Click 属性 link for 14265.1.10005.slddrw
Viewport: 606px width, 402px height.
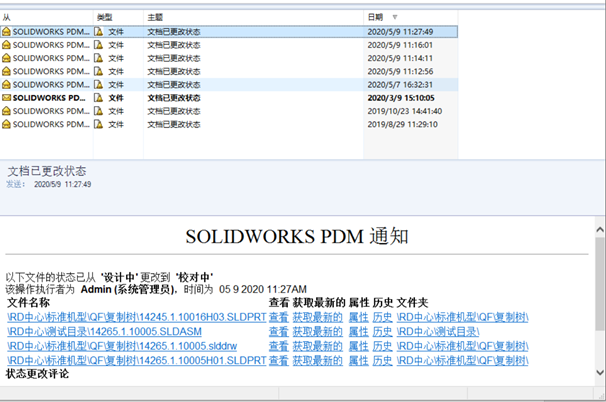(x=359, y=346)
